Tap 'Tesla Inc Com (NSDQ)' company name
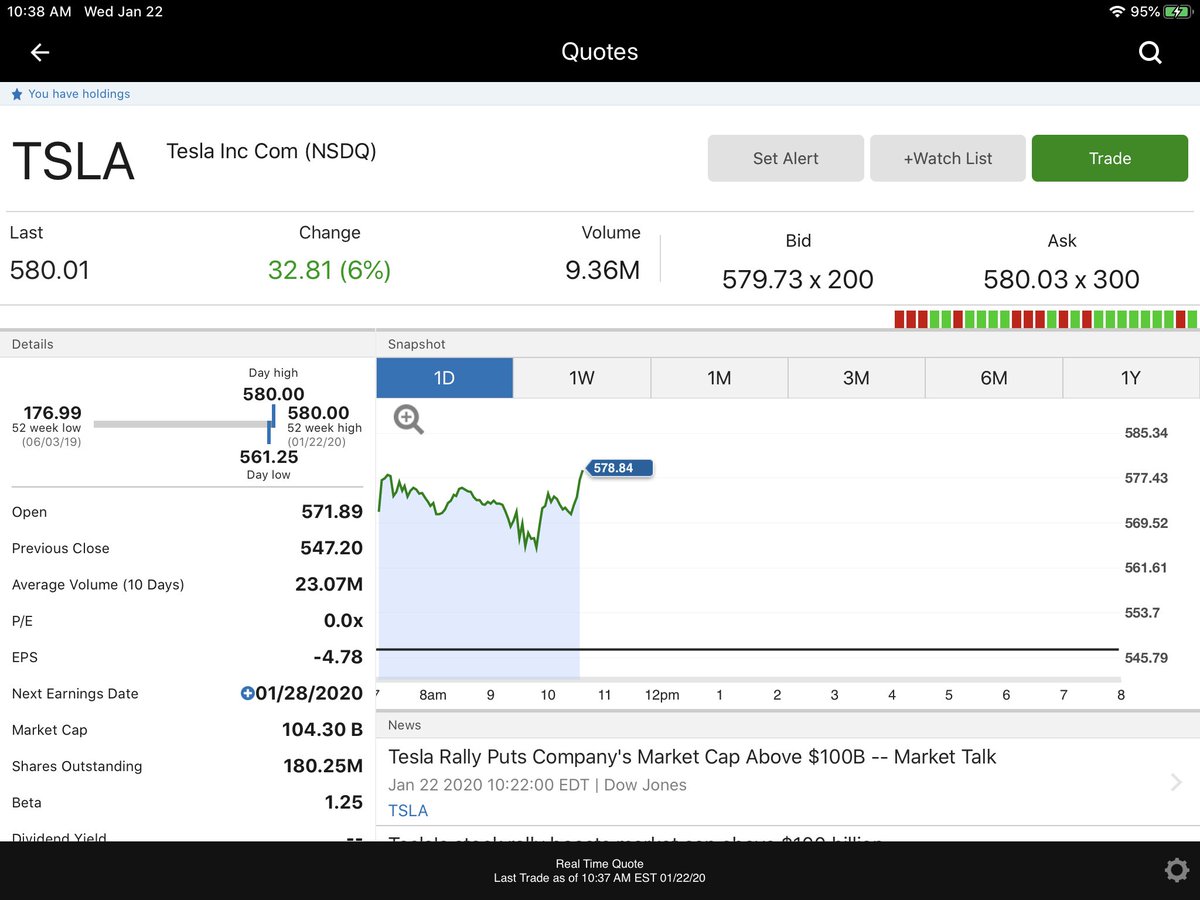Image resolution: width=1200 pixels, height=900 pixels. (271, 152)
